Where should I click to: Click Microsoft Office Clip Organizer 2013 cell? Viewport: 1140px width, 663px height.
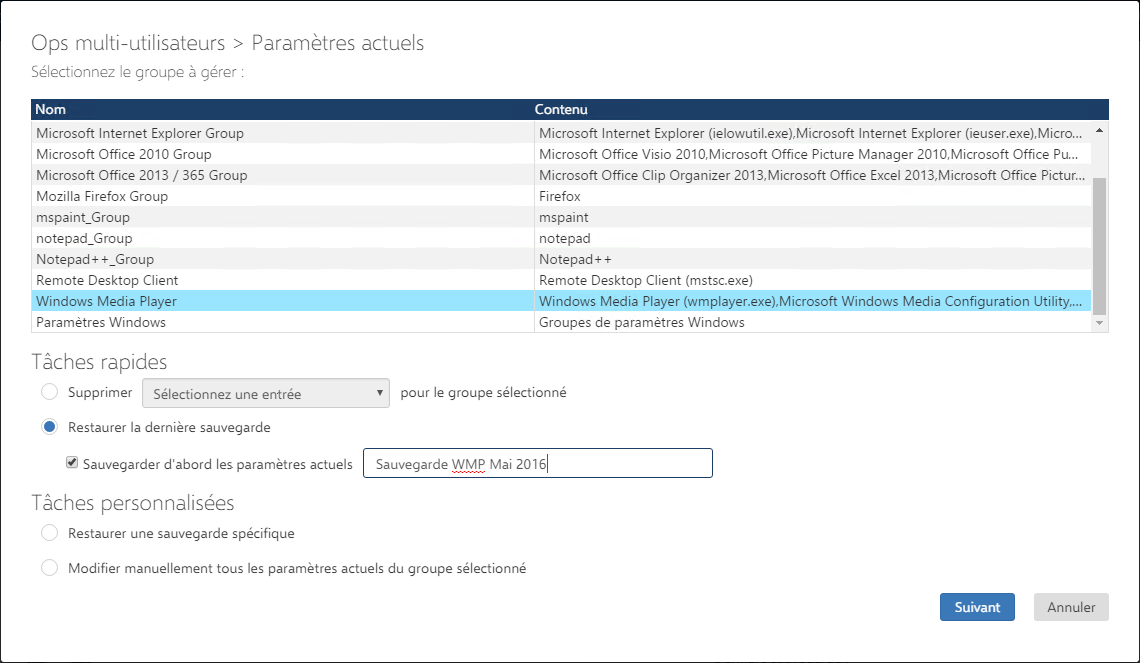point(813,175)
